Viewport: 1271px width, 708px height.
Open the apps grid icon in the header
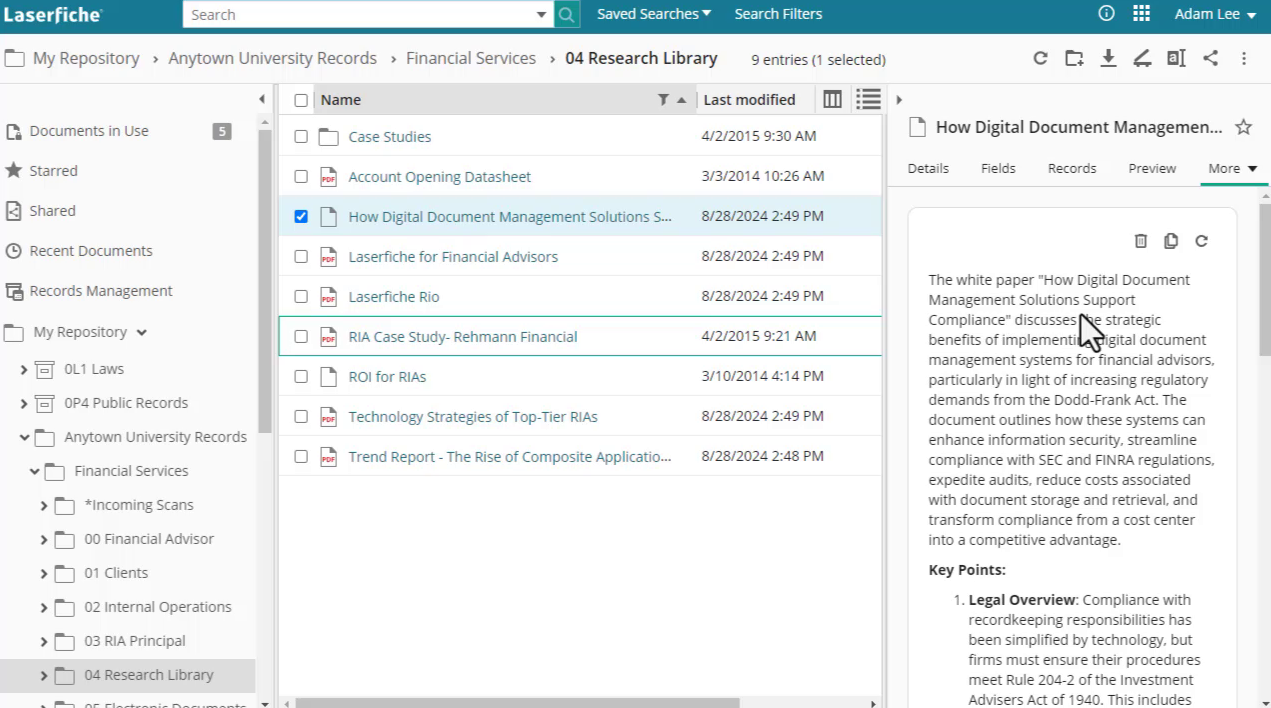1141,14
